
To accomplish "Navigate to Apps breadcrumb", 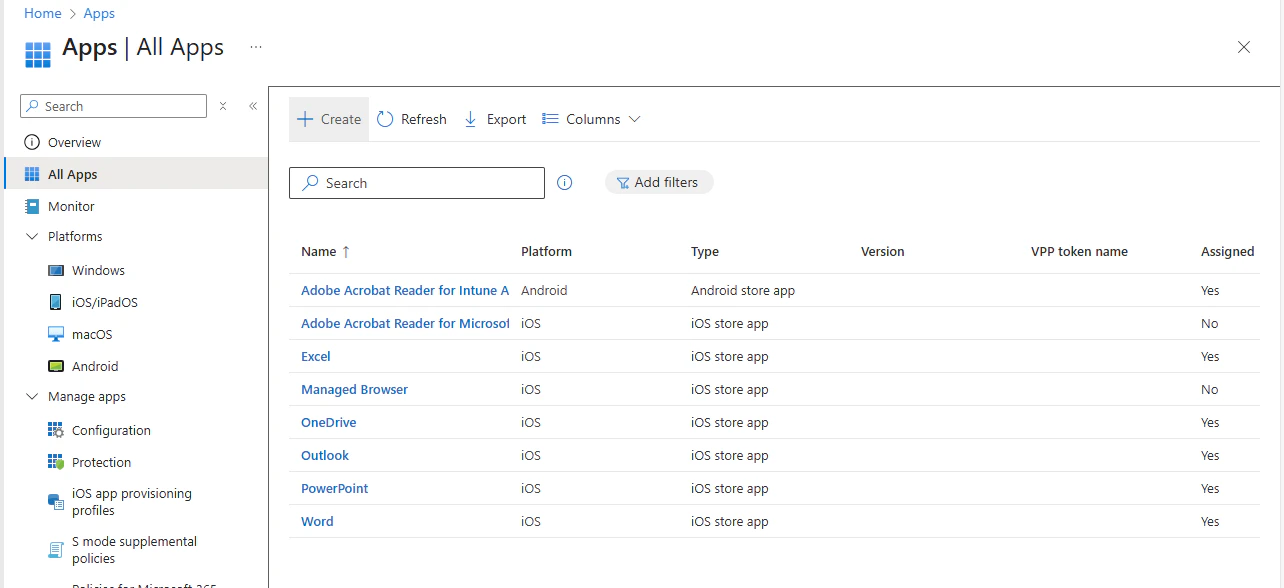I will [99, 13].
